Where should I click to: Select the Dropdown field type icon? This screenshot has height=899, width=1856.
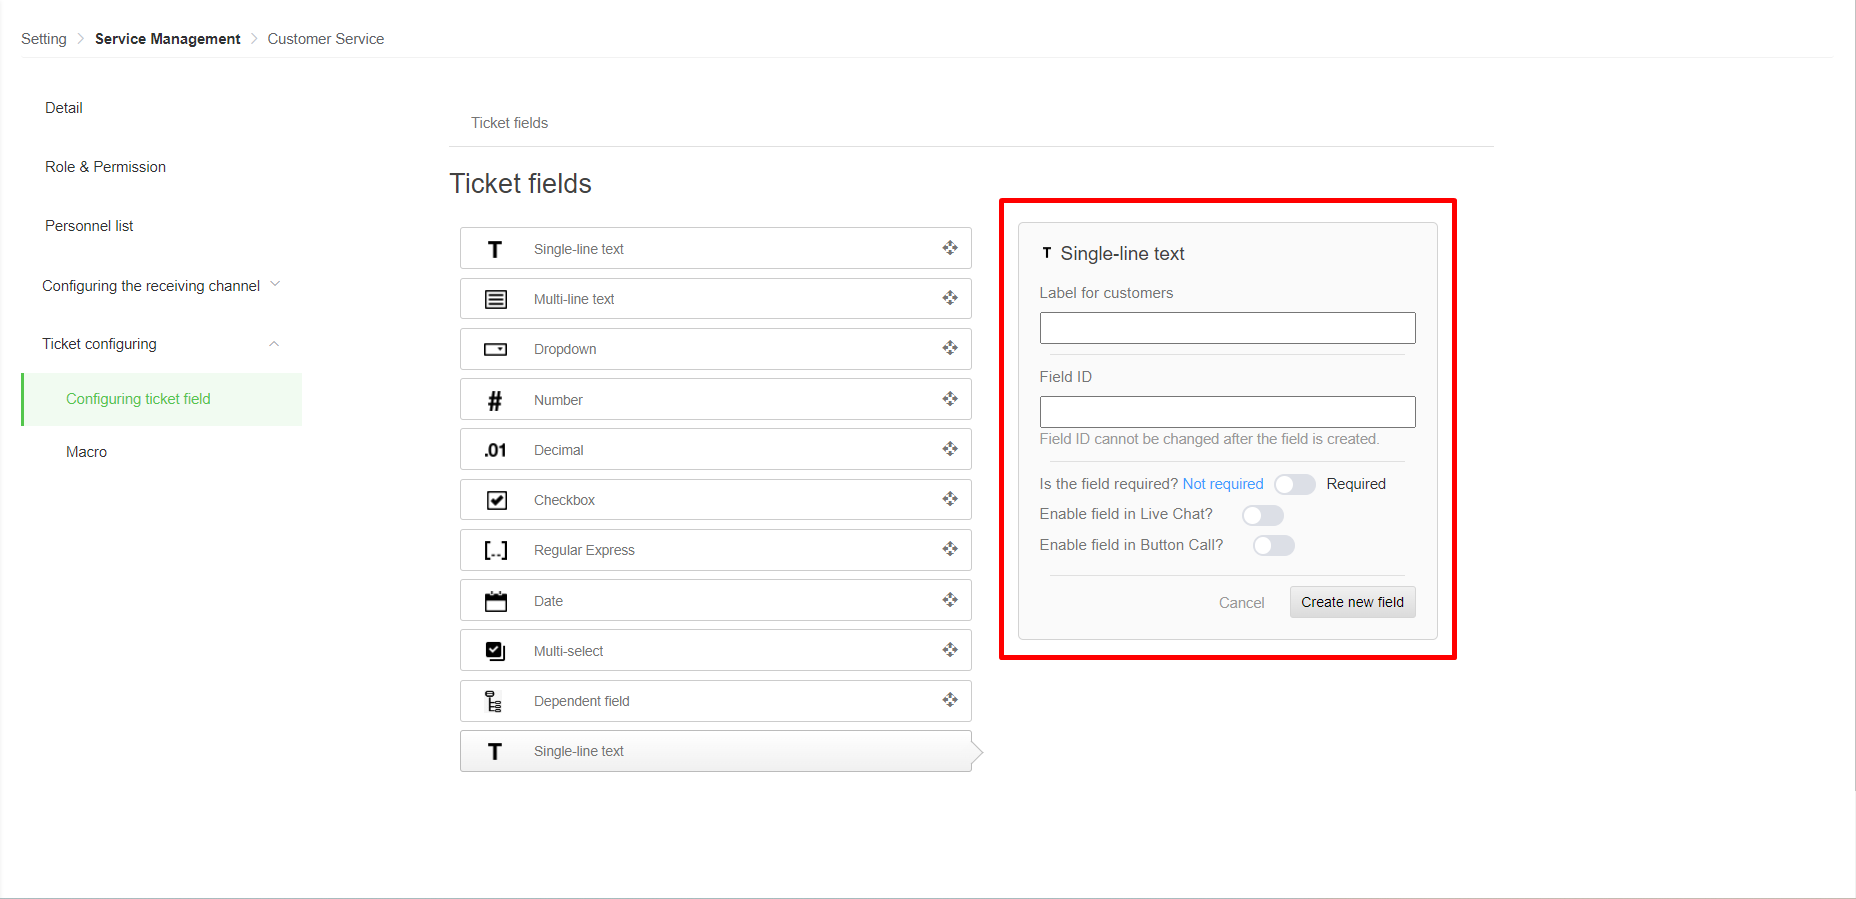tap(496, 349)
